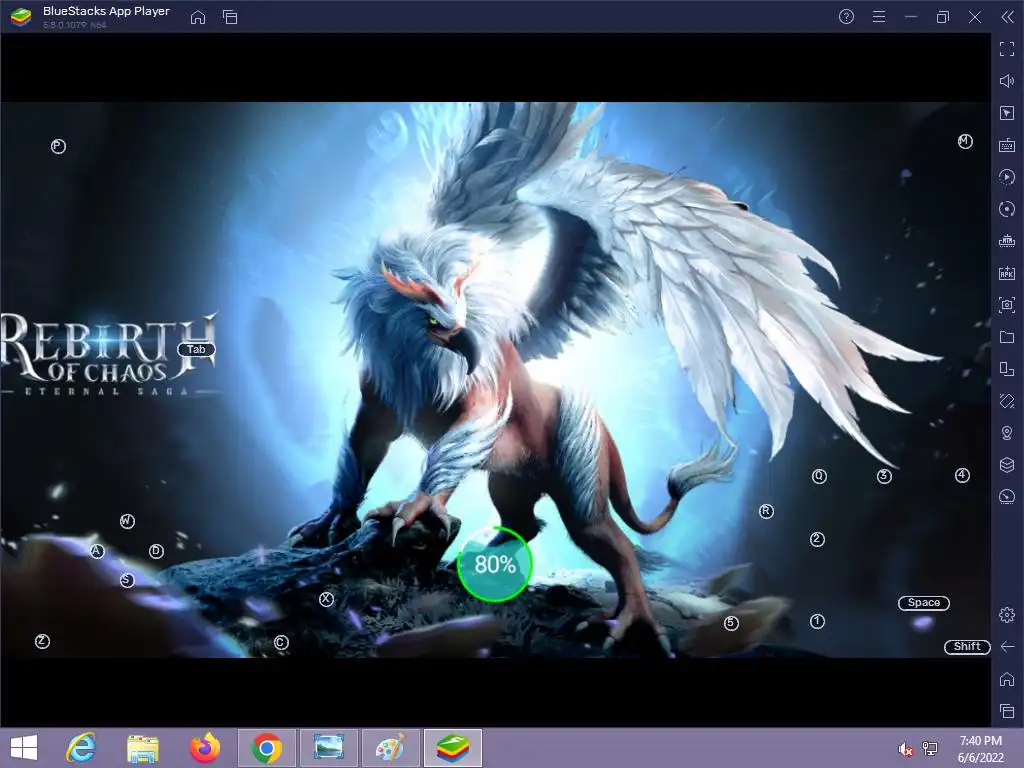Toggle eco mode speedometer icon
The height and width of the screenshot is (768, 1024).
click(x=1007, y=497)
